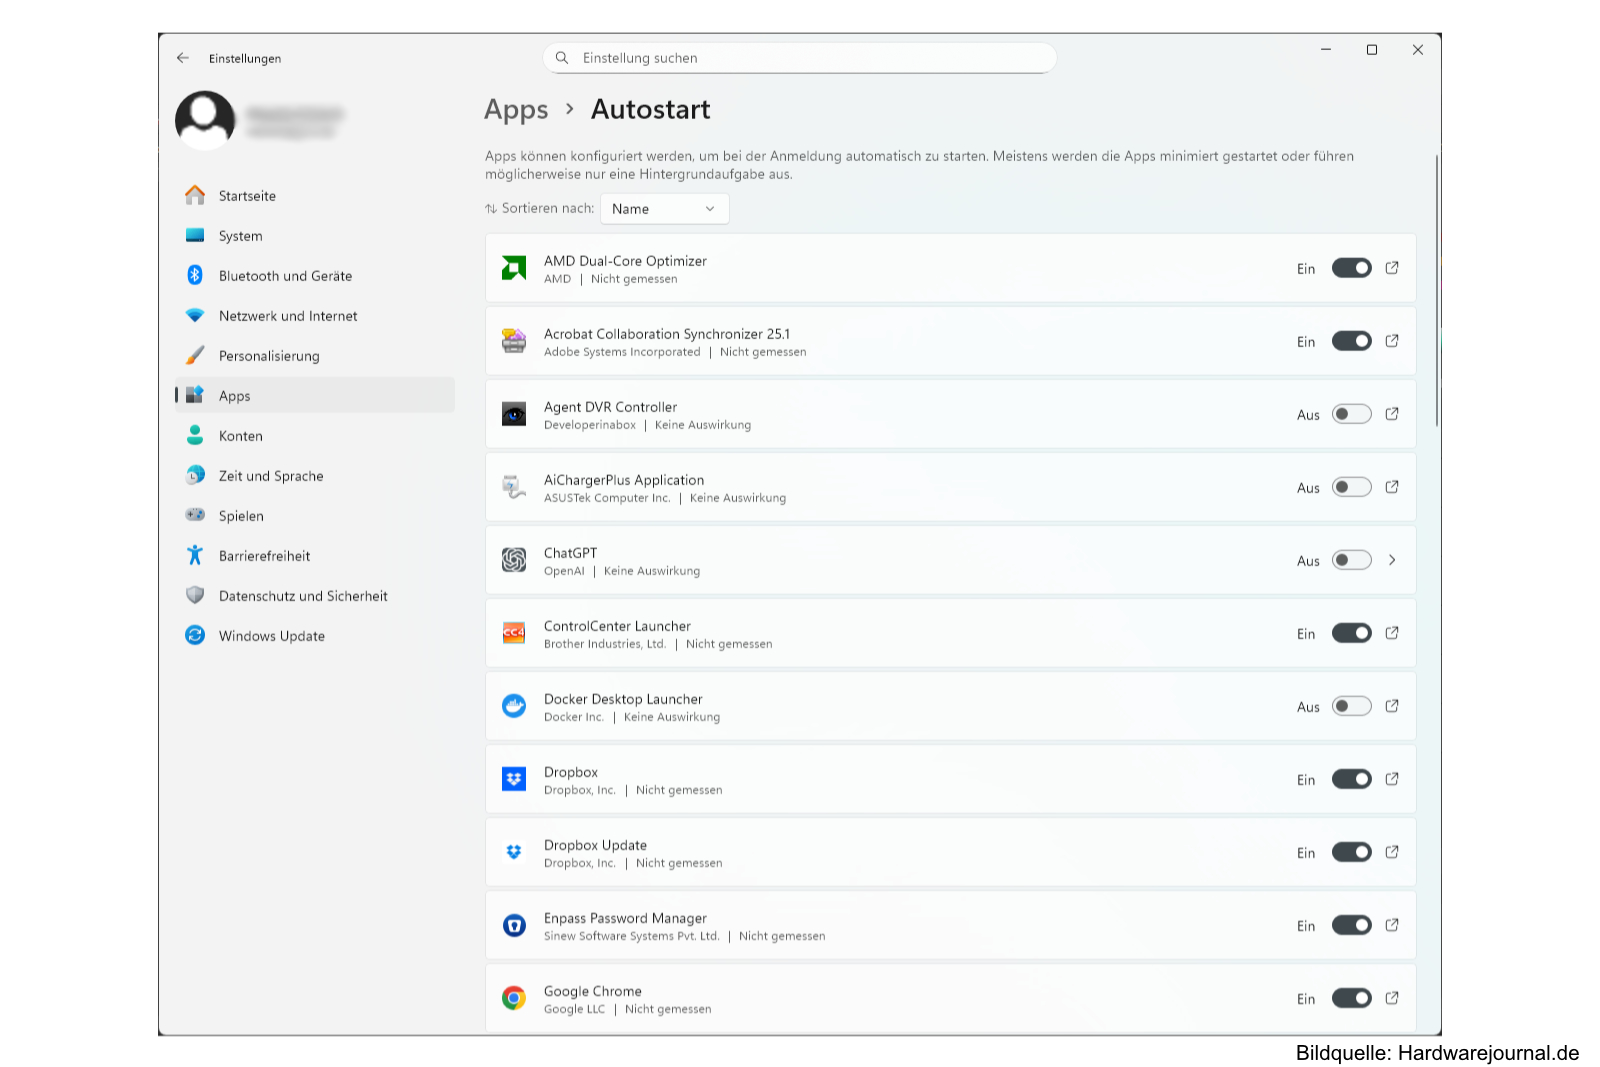This screenshot has height=1067, width=1600.
Task: Click the Google Chrome app icon
Action: click(x=514, y=998)
